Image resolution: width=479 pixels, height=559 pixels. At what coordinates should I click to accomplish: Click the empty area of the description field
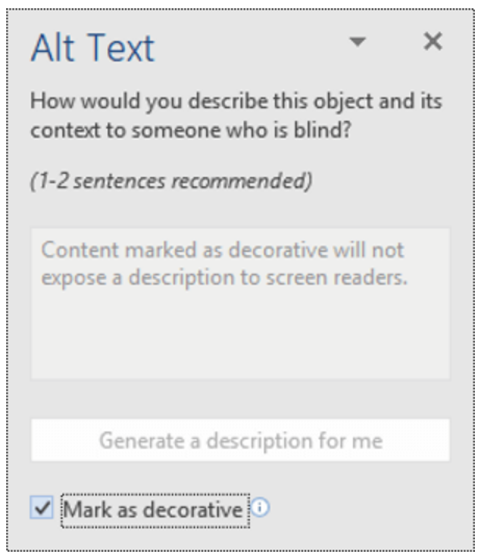(240, 335)
